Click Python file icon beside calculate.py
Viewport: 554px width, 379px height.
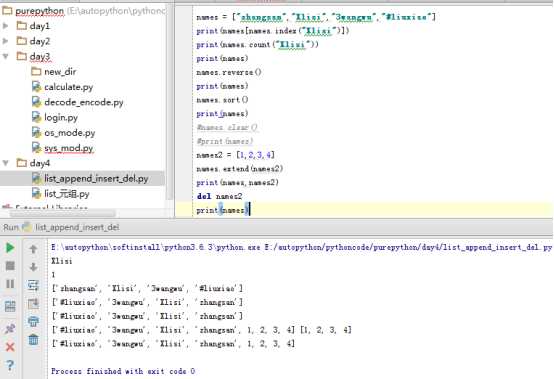[36, 87]
